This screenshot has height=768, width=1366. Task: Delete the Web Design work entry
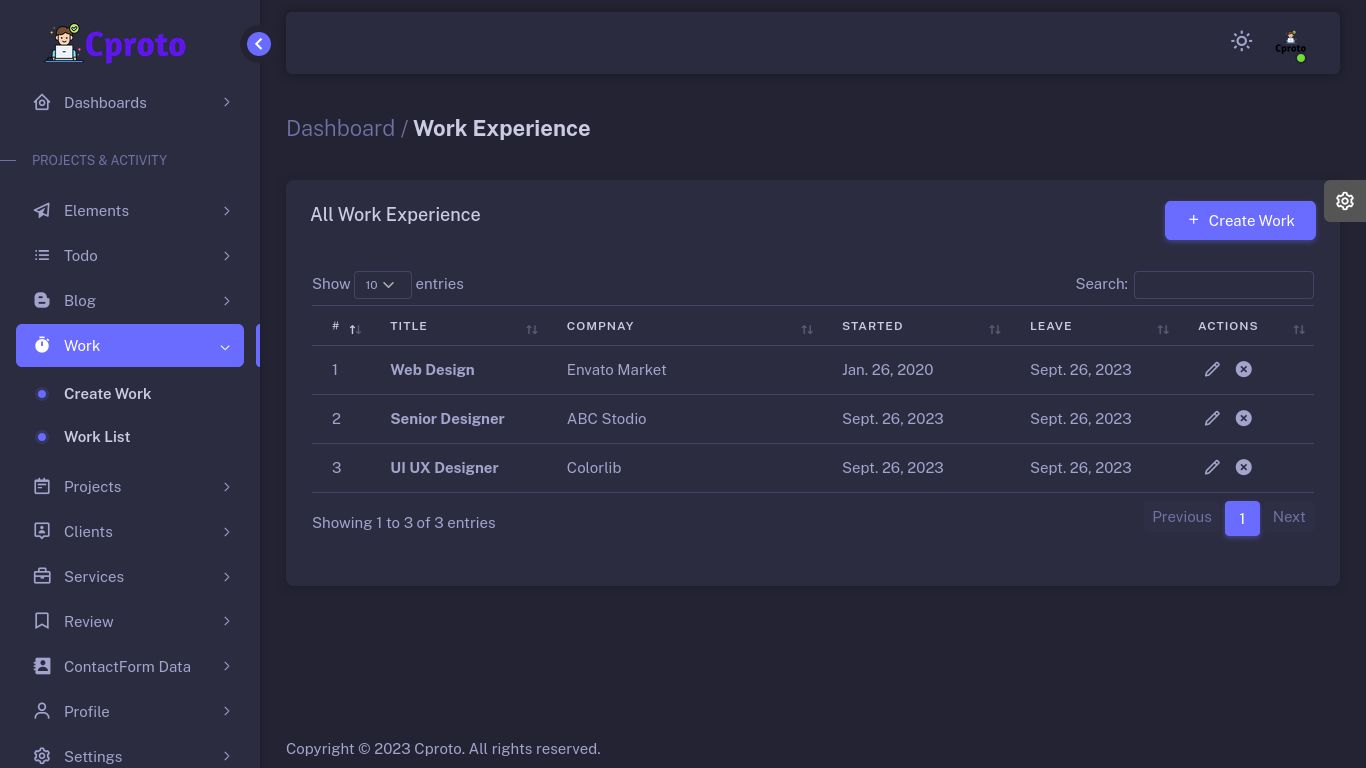click(x=1243, y=369)
